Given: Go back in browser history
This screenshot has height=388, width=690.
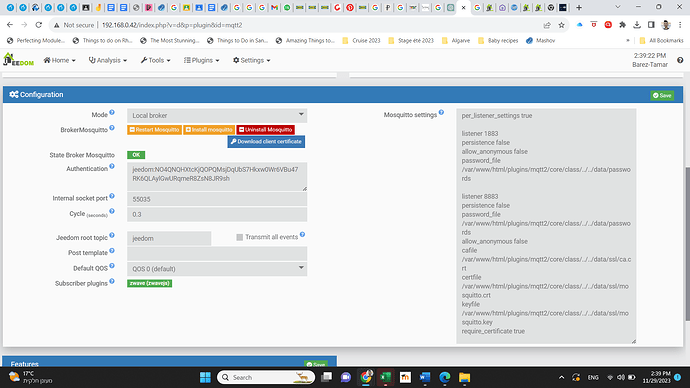Looking at the screenshot, I should tap(10, 25).
